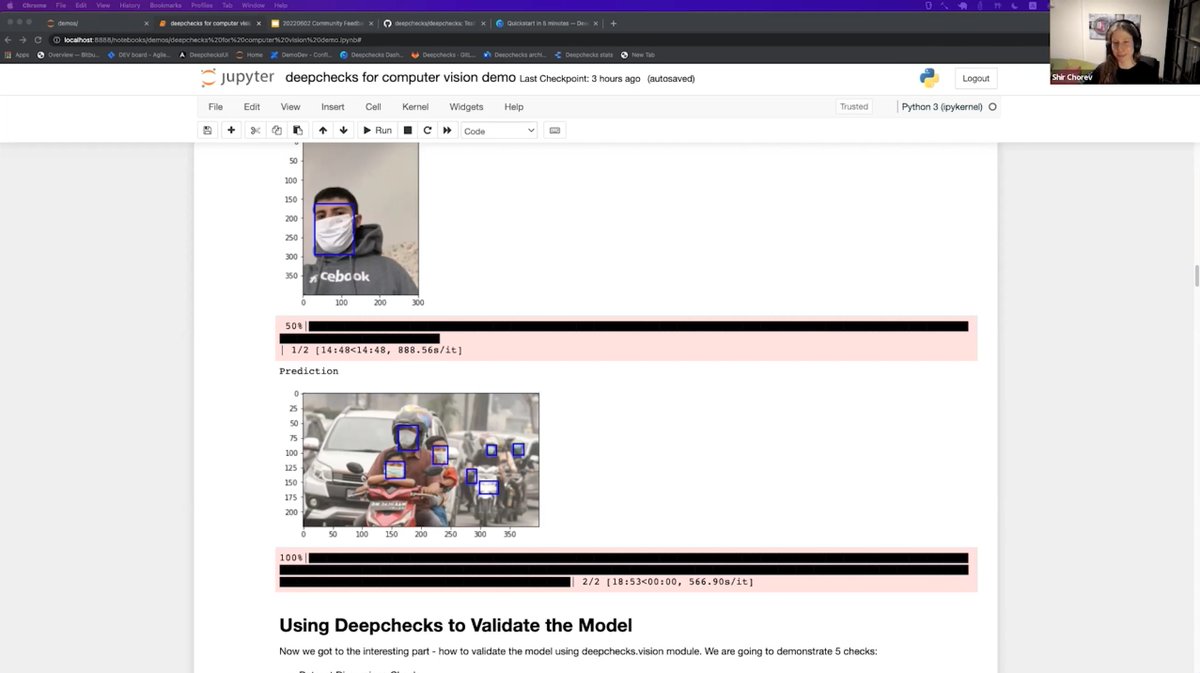Open the View menu in Jupyter

290,107
